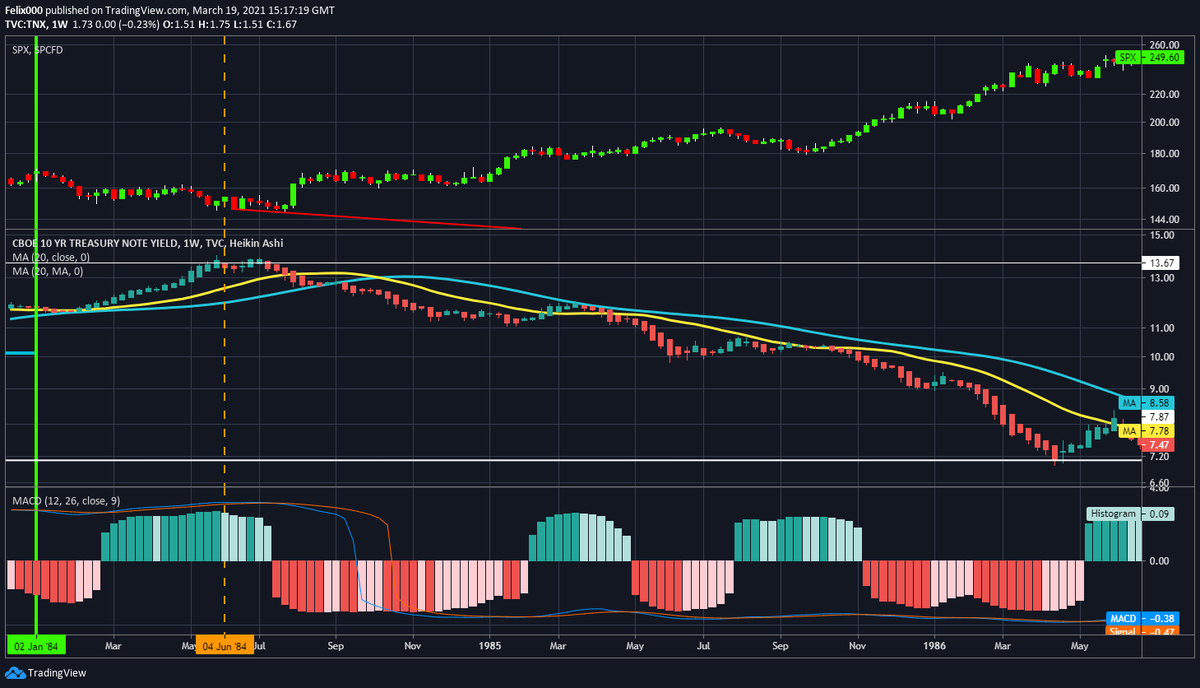Click the cyan MA 8.58 price tag
The width and height of the screenshot is (1200, 688).
(x=1145, y=402)
